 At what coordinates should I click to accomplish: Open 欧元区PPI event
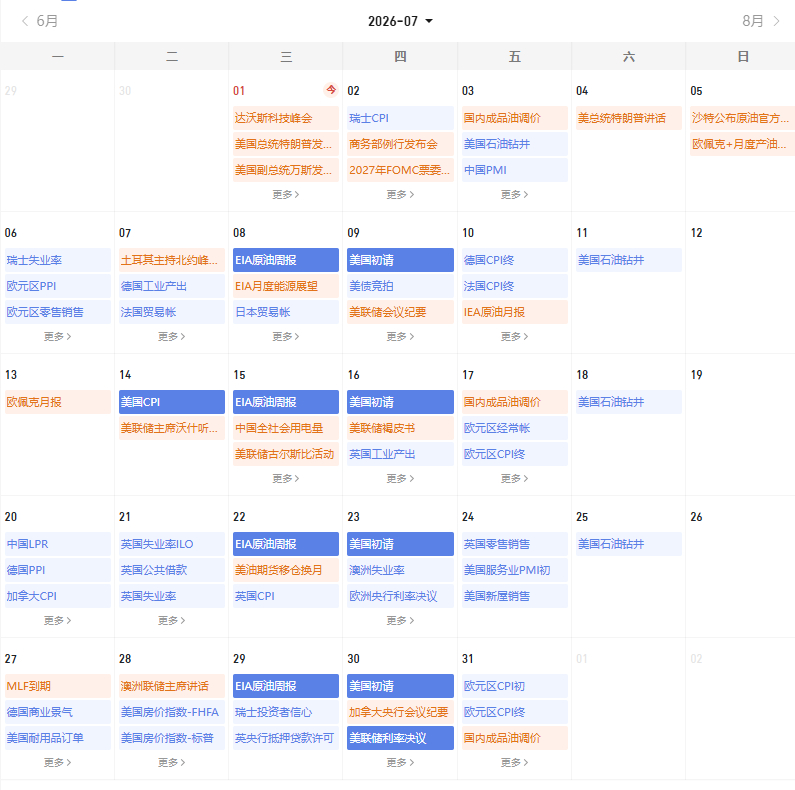[x=58, y=286]
